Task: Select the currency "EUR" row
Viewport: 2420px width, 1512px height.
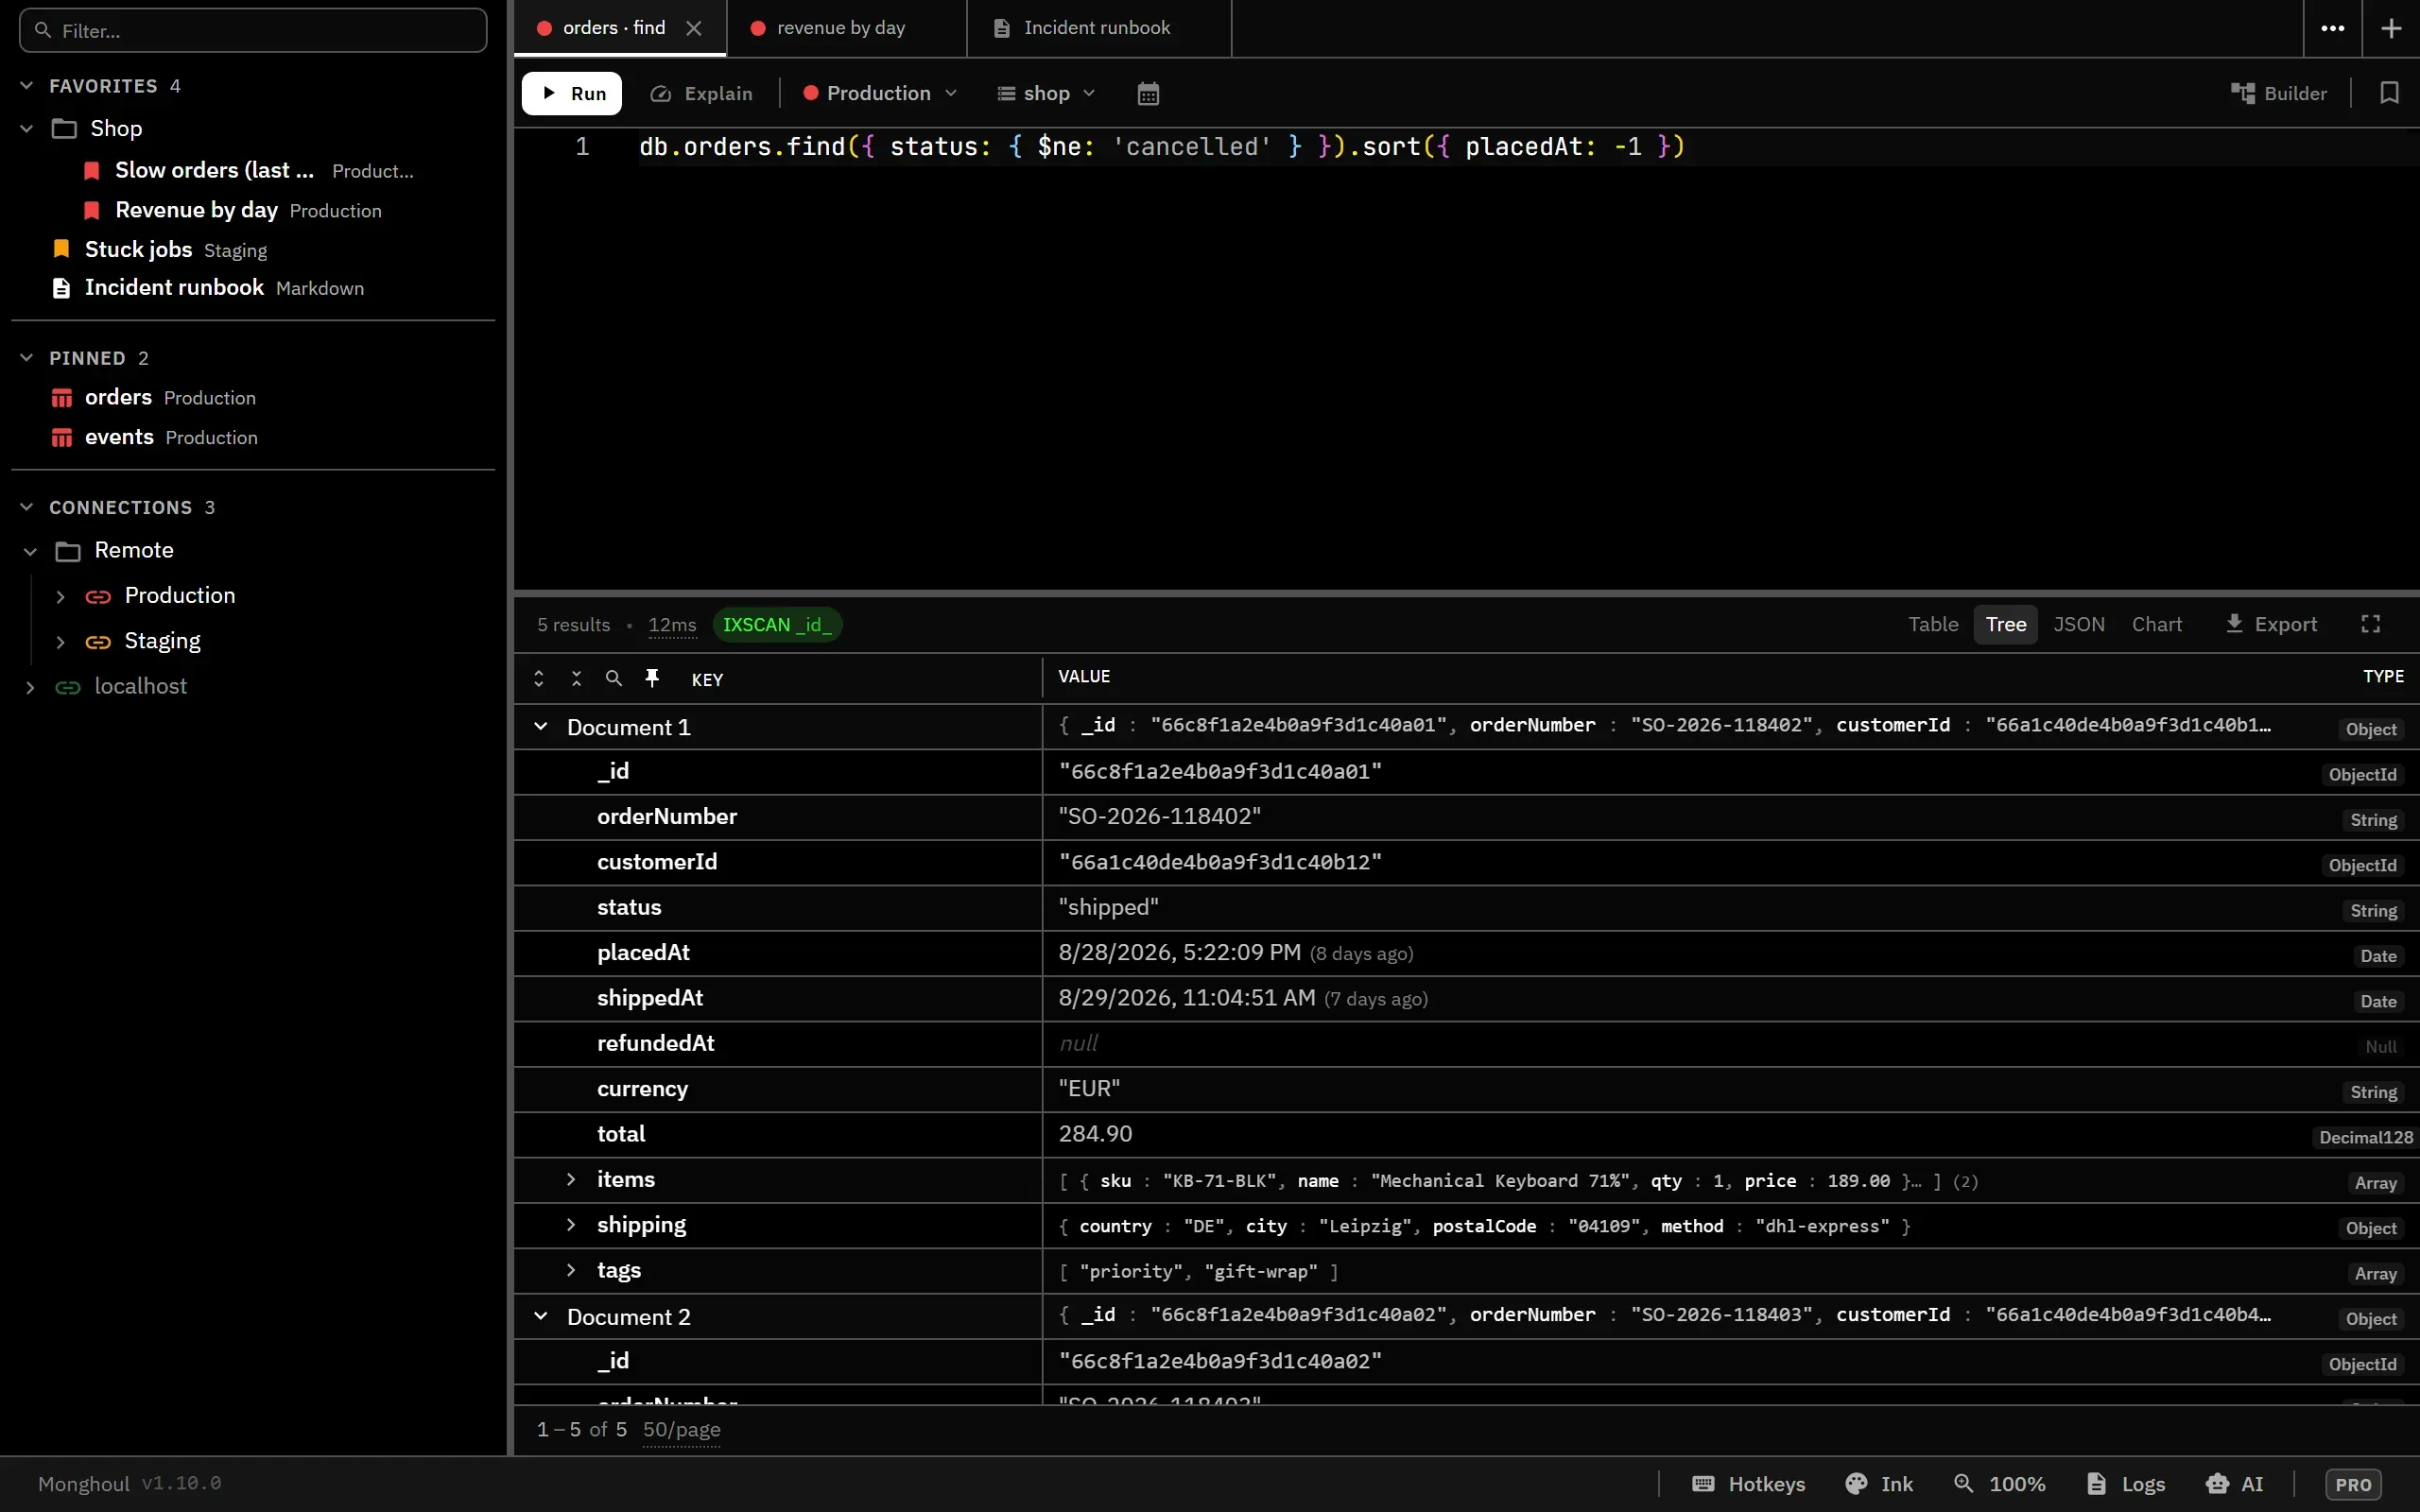Action: pyautogui.click(x=1467, y=1089)
